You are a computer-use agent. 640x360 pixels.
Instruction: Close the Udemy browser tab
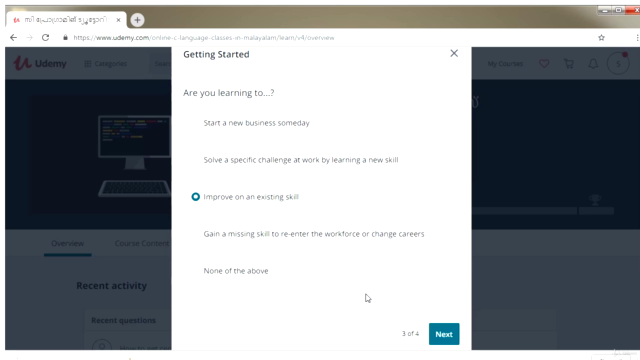click(118, 20)
